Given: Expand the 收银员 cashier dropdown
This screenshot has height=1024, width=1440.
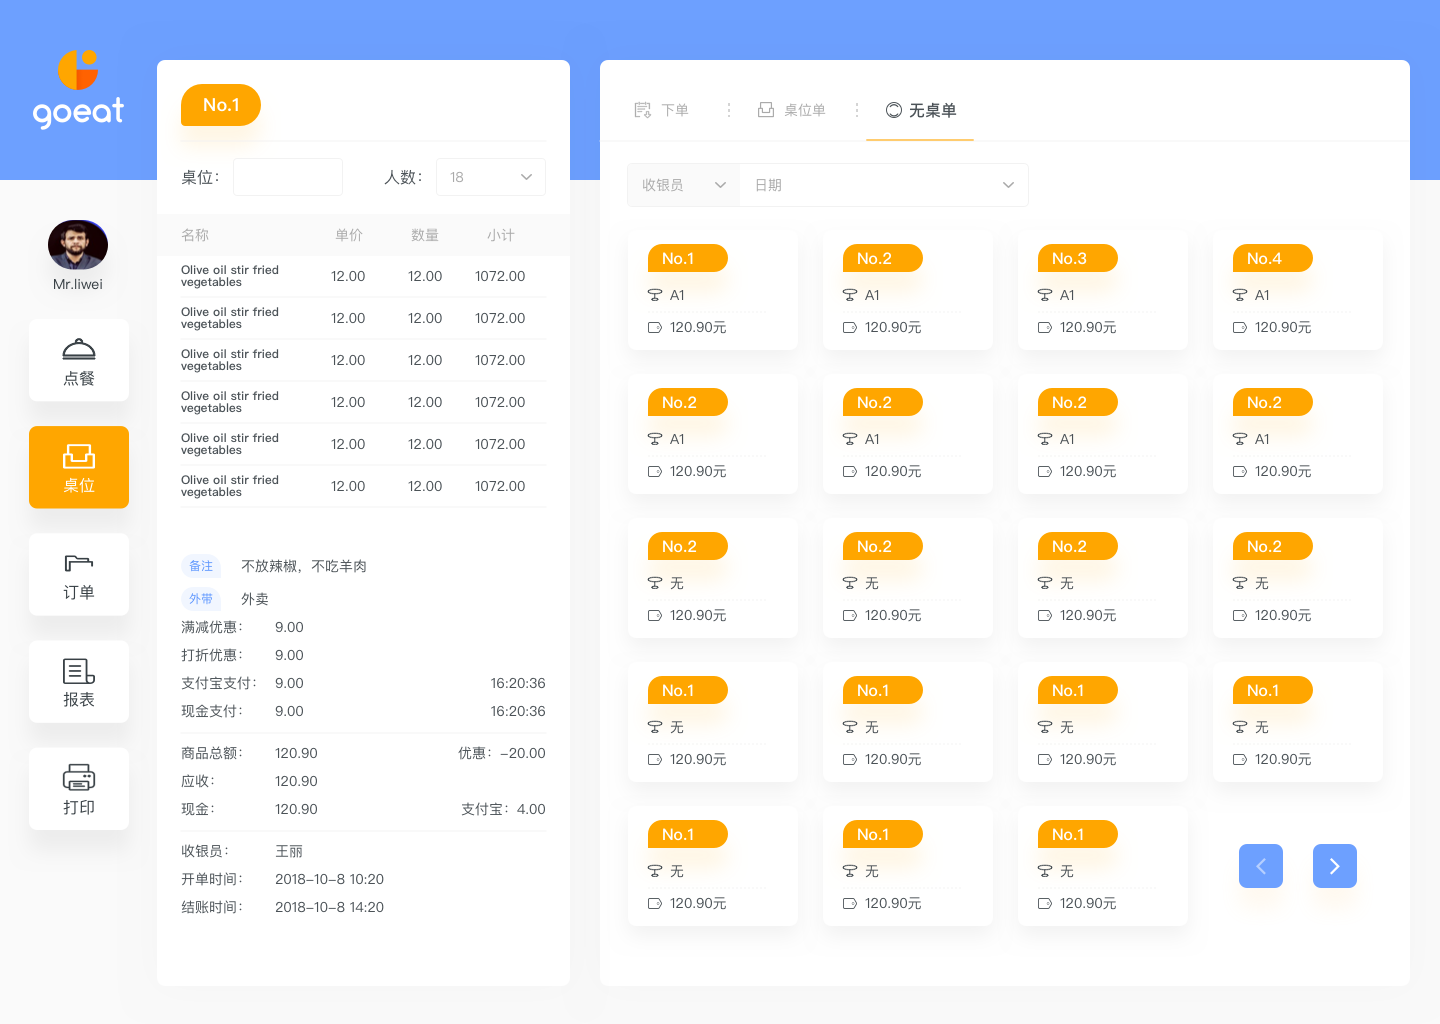Looking at the screenshot, I should (x=683, y=185).
